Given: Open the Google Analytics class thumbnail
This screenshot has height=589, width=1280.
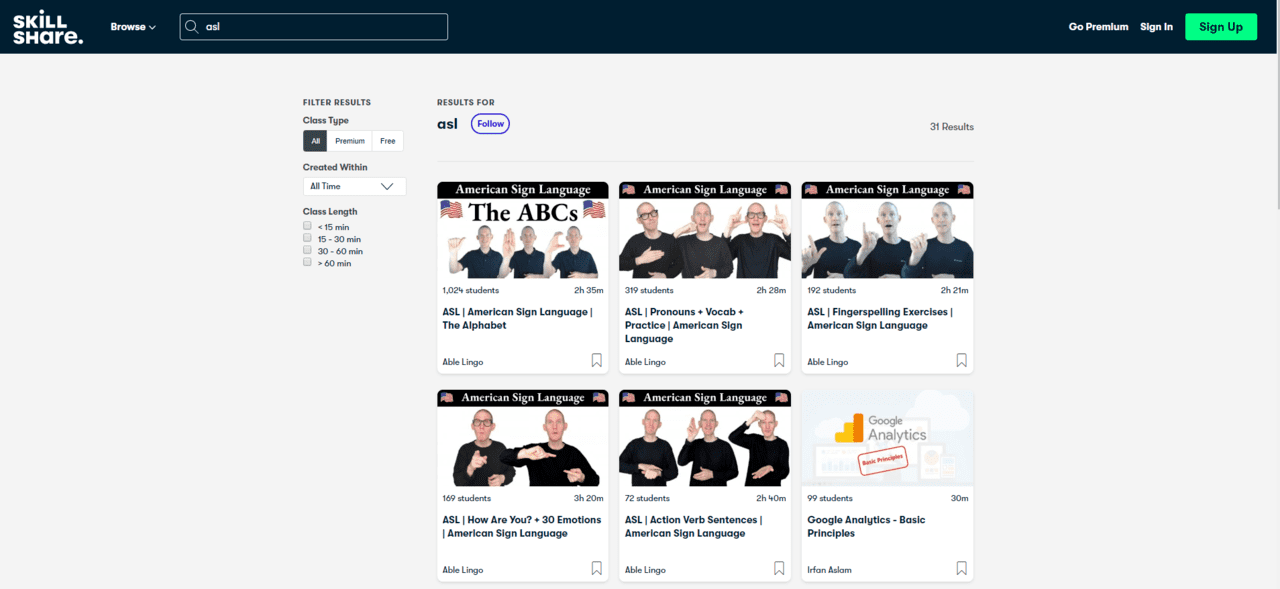Looking at the screenshot, I should click(887, 438).
